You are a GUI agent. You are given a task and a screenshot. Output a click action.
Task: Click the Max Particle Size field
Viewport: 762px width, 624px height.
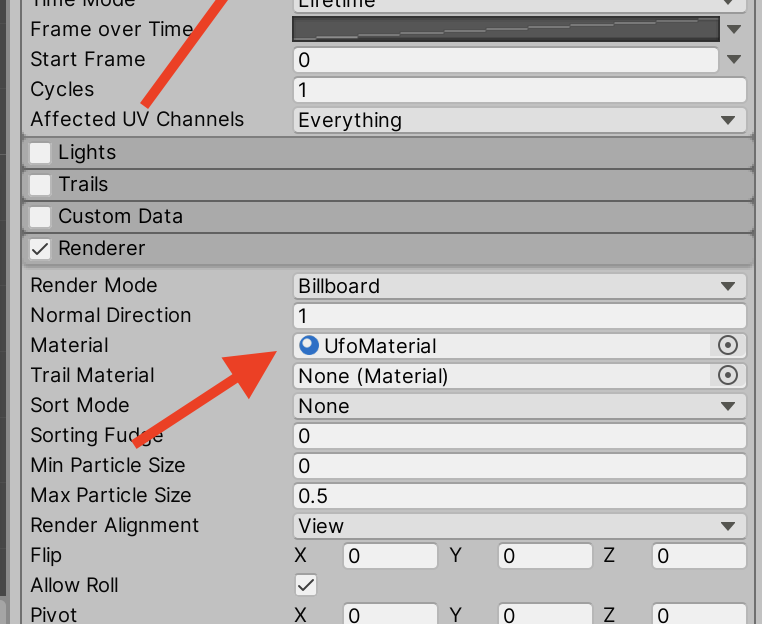(520, 496)
